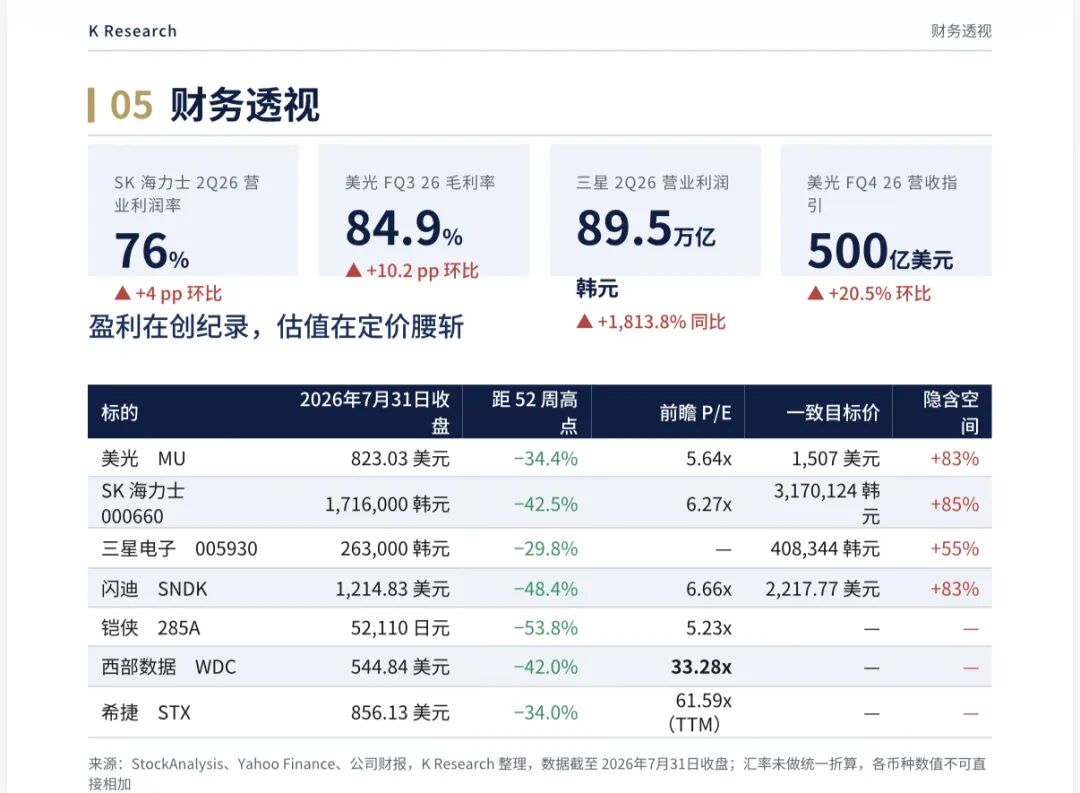This screenshot has width=1080, height=793.
Task: Click the 61.59x (TTM) P/E value
Action: click(x=698, y=712)
